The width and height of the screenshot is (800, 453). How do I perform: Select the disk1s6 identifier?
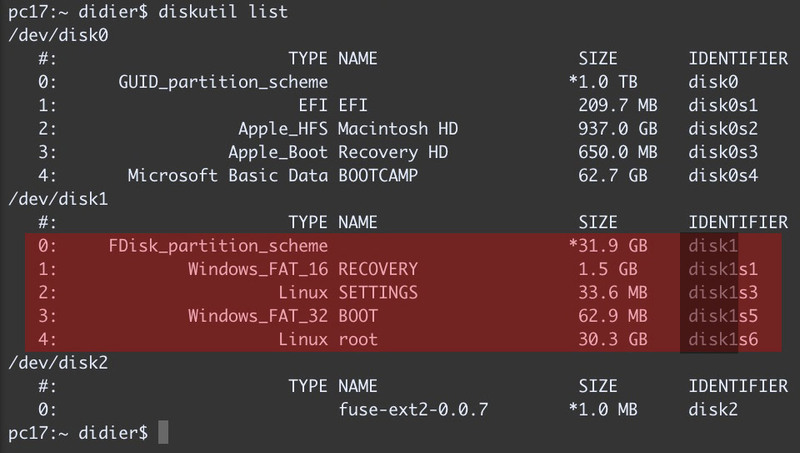coord(723,340)
